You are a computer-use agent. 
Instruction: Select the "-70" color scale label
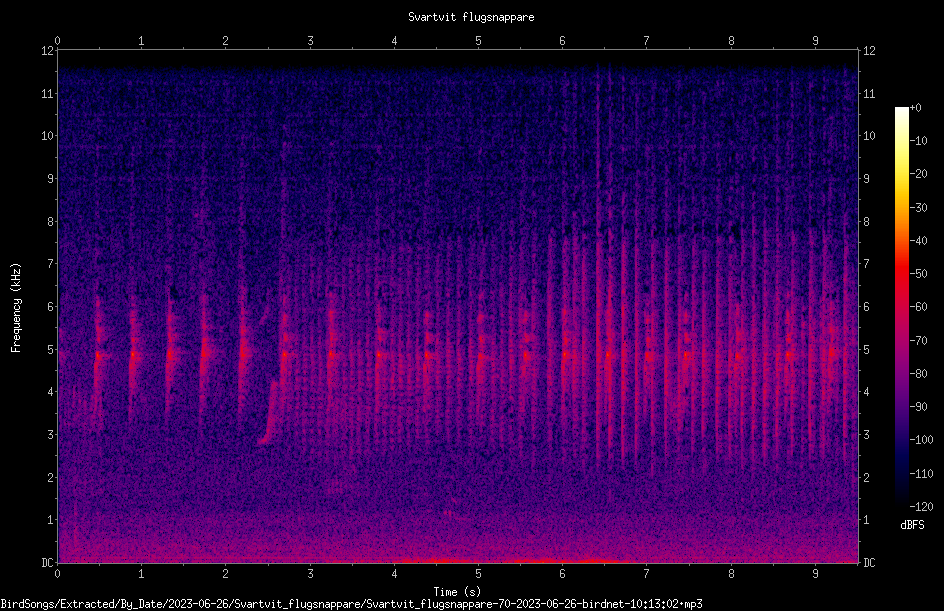pos(919,341)
